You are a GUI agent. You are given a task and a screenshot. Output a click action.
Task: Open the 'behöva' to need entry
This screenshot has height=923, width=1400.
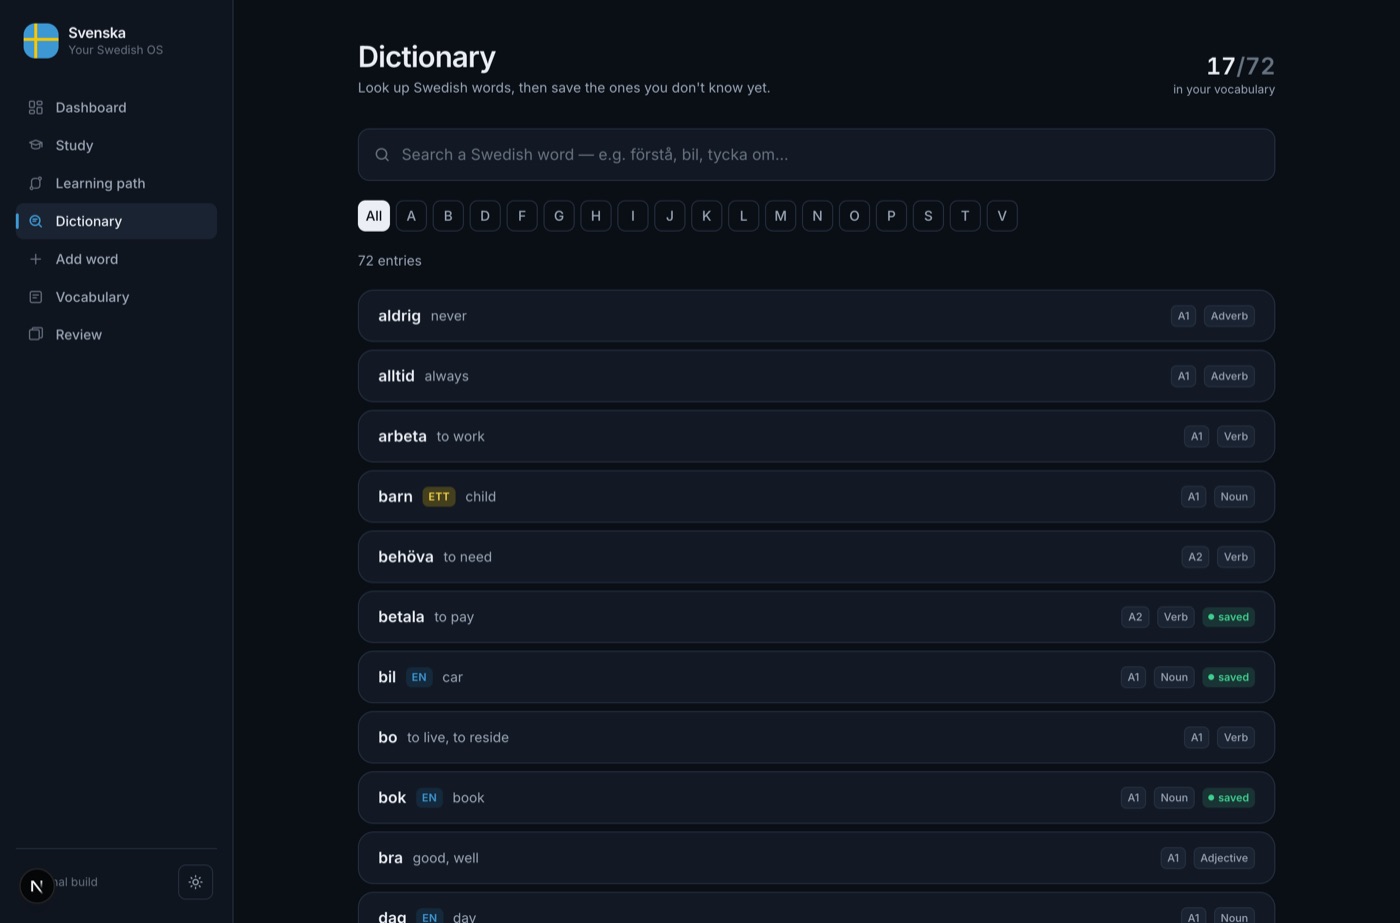(x=816, y=557)
